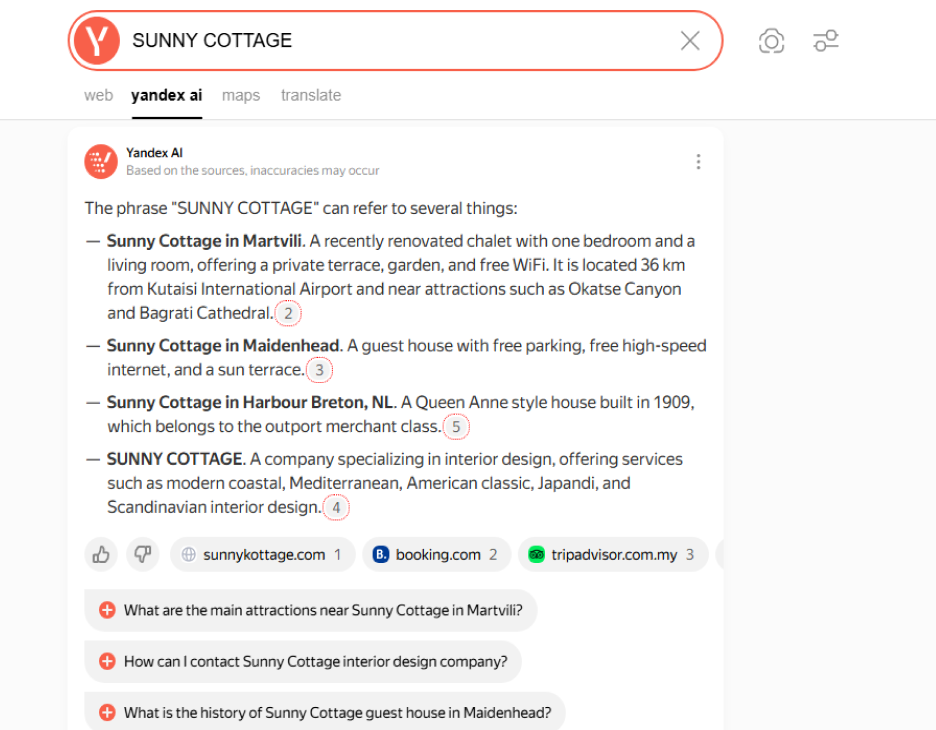Clear the search query with X

[x=690, y=41]
